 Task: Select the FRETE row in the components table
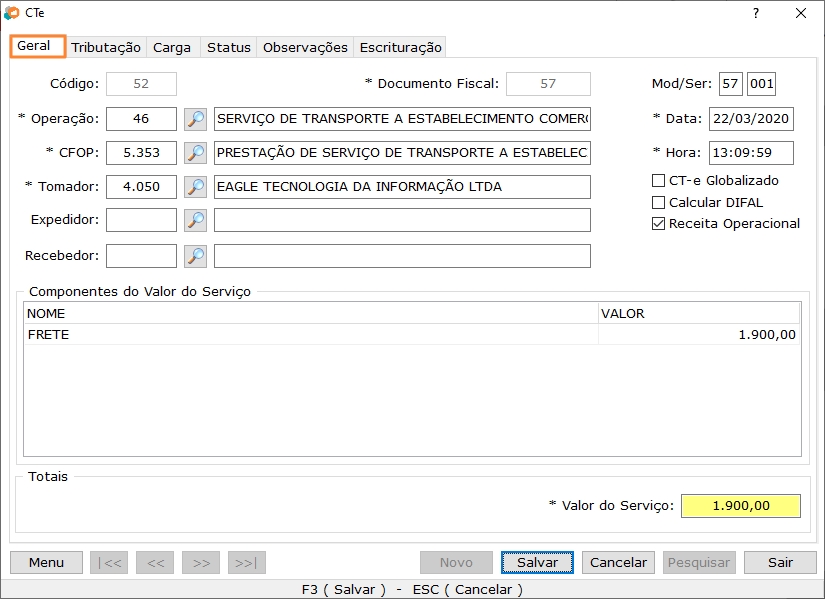[300, 335]
